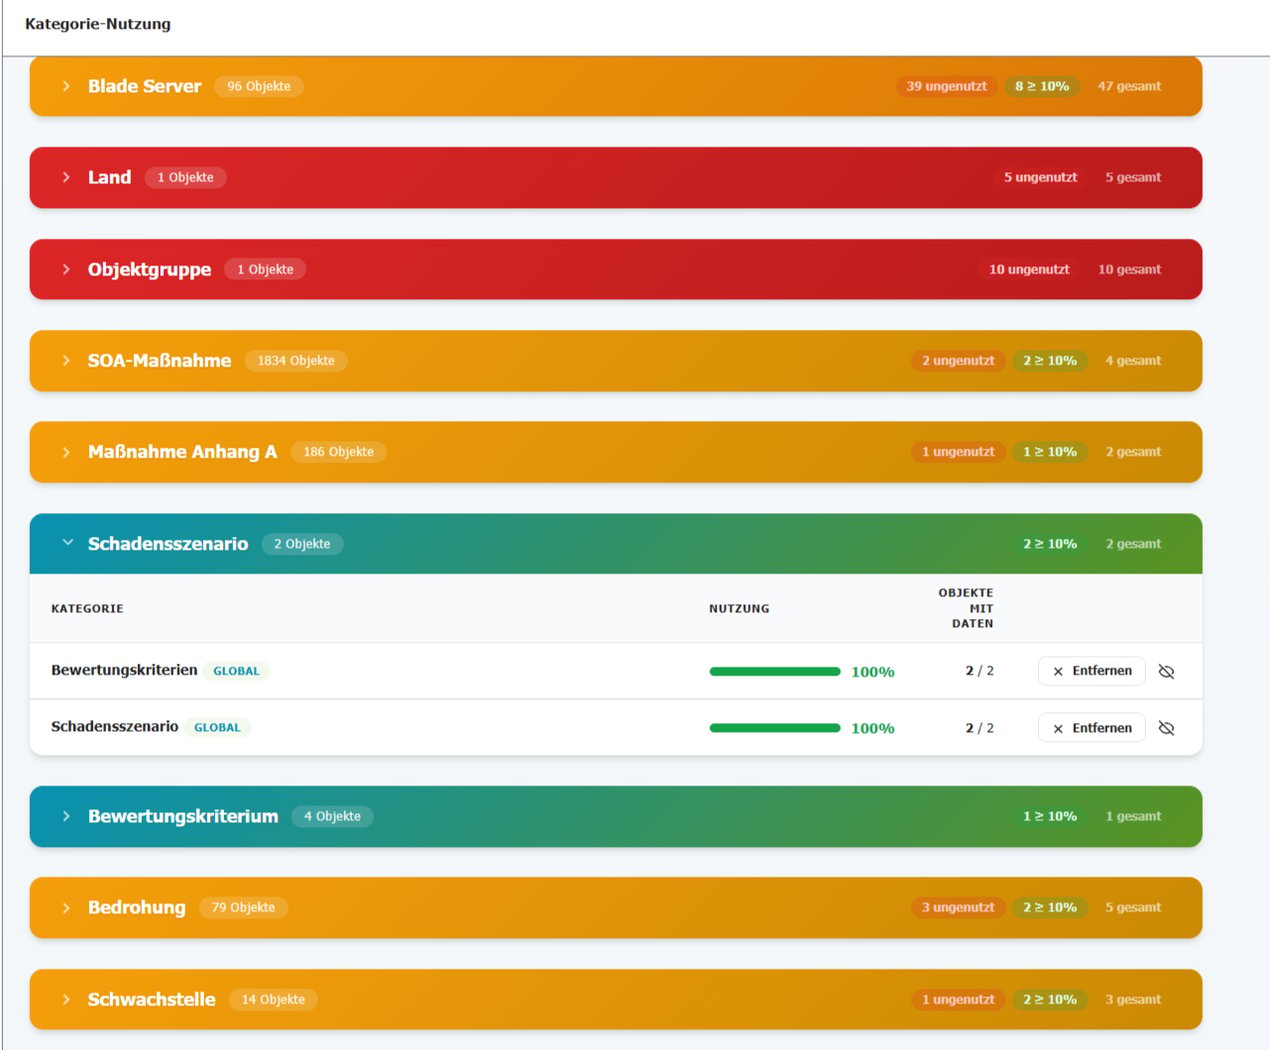Click the KATEGORIE column header
Image resolution: width=1270 pixels, height=1050 pixels.
tap(87, 608)
